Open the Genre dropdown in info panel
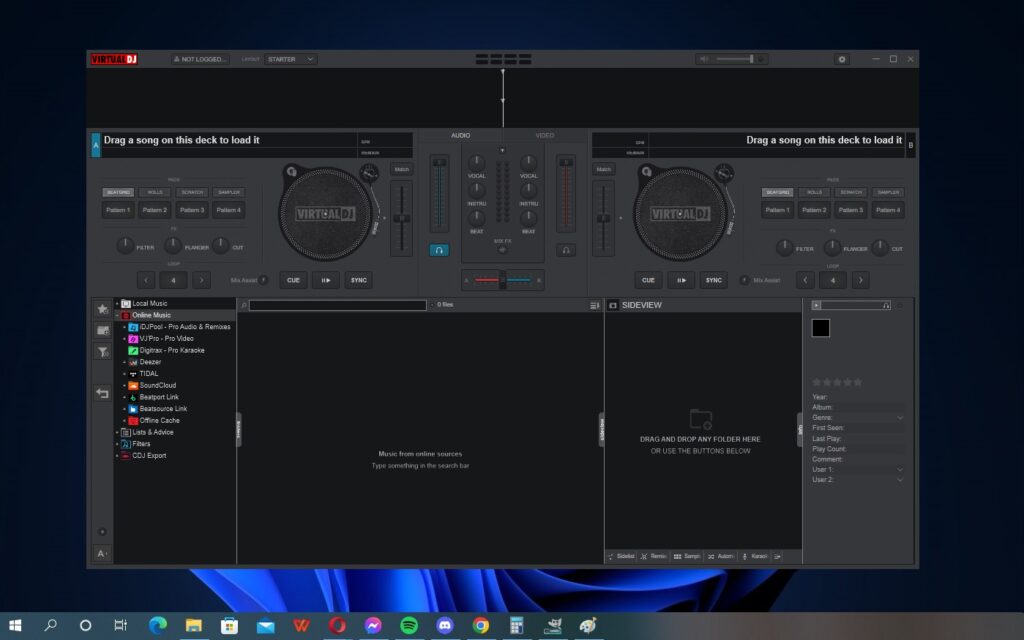The width and height of the screenshot is (1024, 640). 899,417
